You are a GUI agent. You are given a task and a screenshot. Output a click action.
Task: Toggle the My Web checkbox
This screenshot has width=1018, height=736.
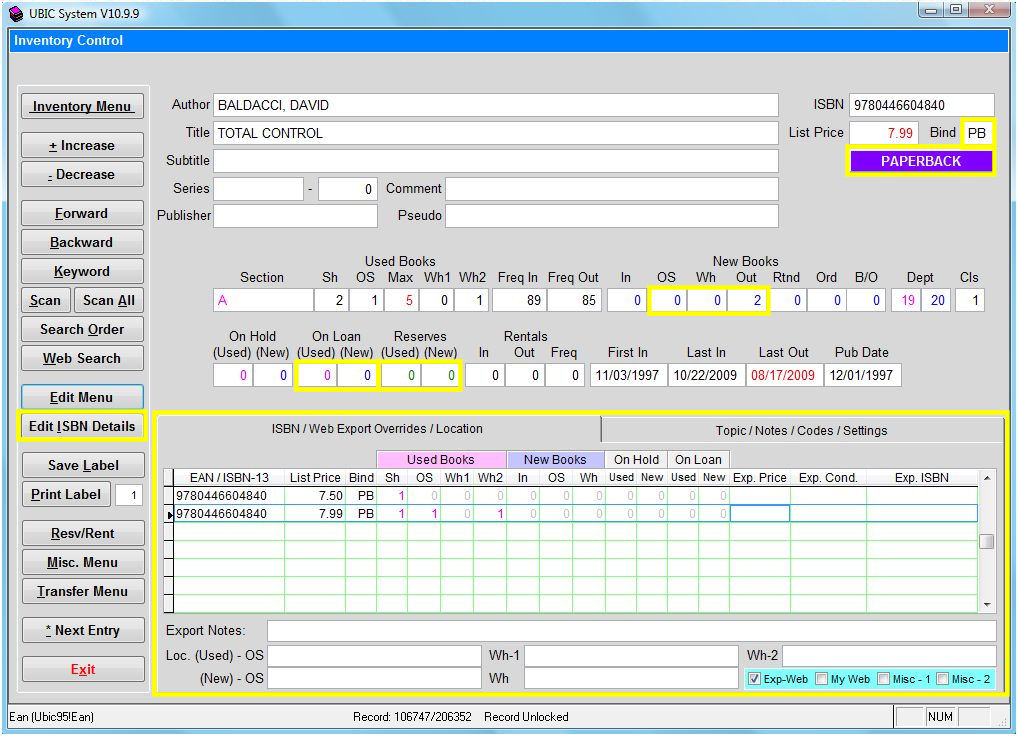822,679
